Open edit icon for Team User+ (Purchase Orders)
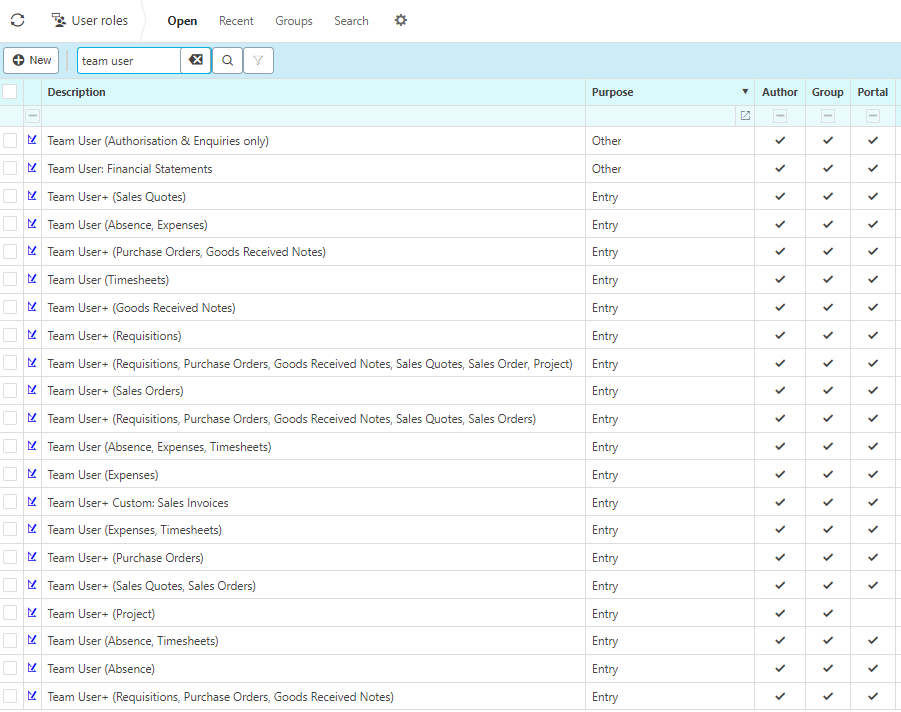This screenshot has width=901, height=712. tap(32, 557)
